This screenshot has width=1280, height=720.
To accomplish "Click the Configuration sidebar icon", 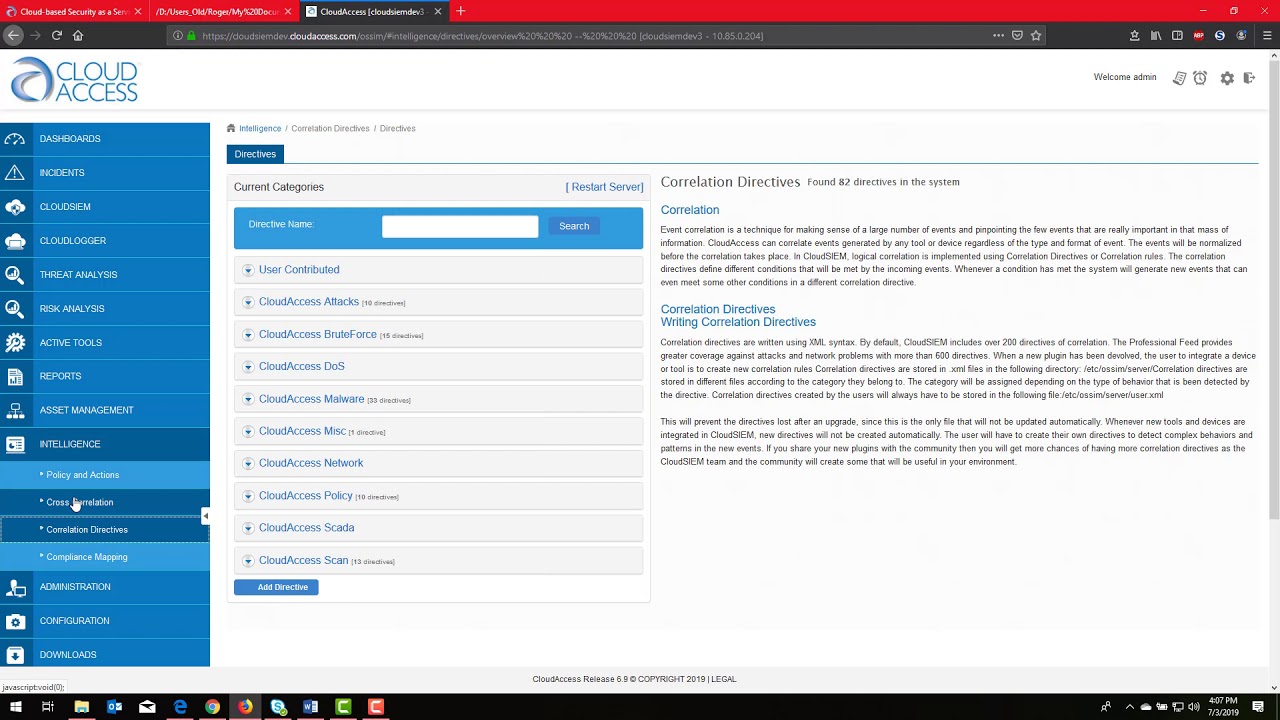I will pyautogui.click(x=15, y=621).
